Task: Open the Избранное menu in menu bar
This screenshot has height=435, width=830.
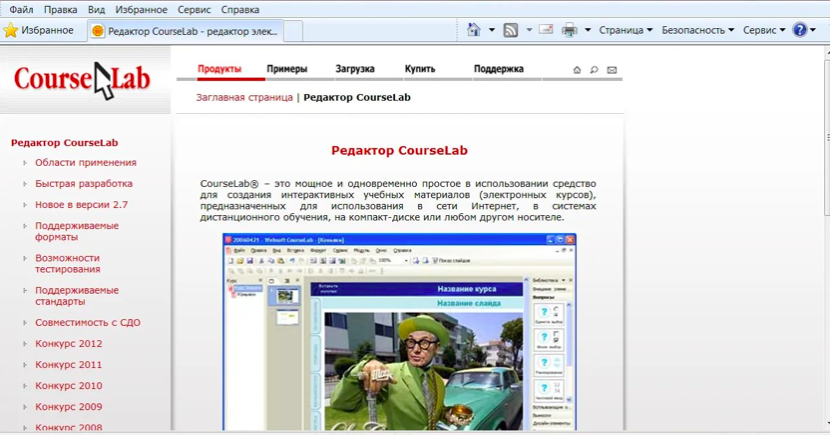Action: point(141,10)
